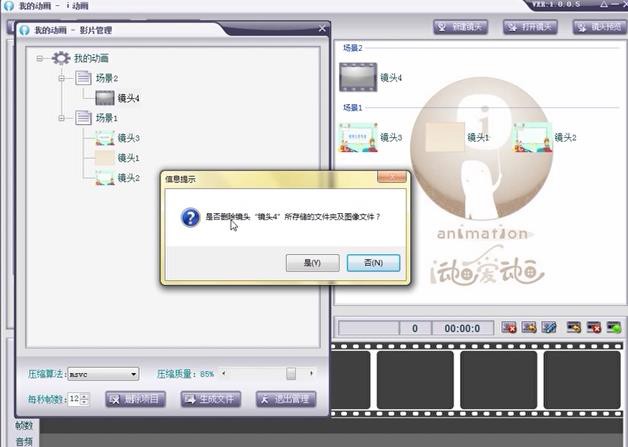Select 镜头2 in the tree
Image resolution: width=628 pixels, height=447 pixels.
coord(129,178)
